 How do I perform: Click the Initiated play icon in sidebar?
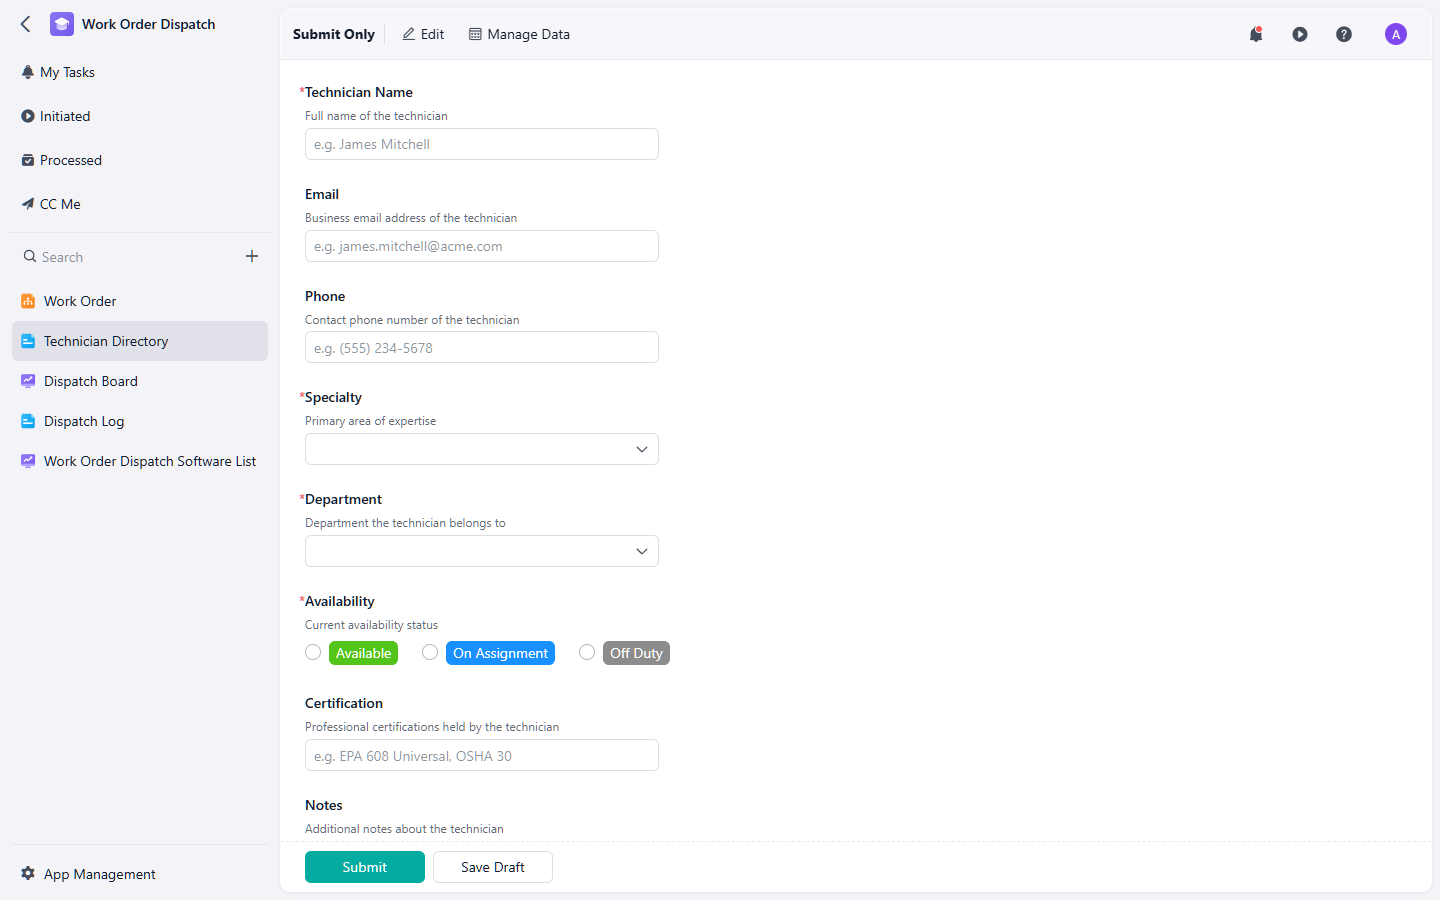point(28,116)
